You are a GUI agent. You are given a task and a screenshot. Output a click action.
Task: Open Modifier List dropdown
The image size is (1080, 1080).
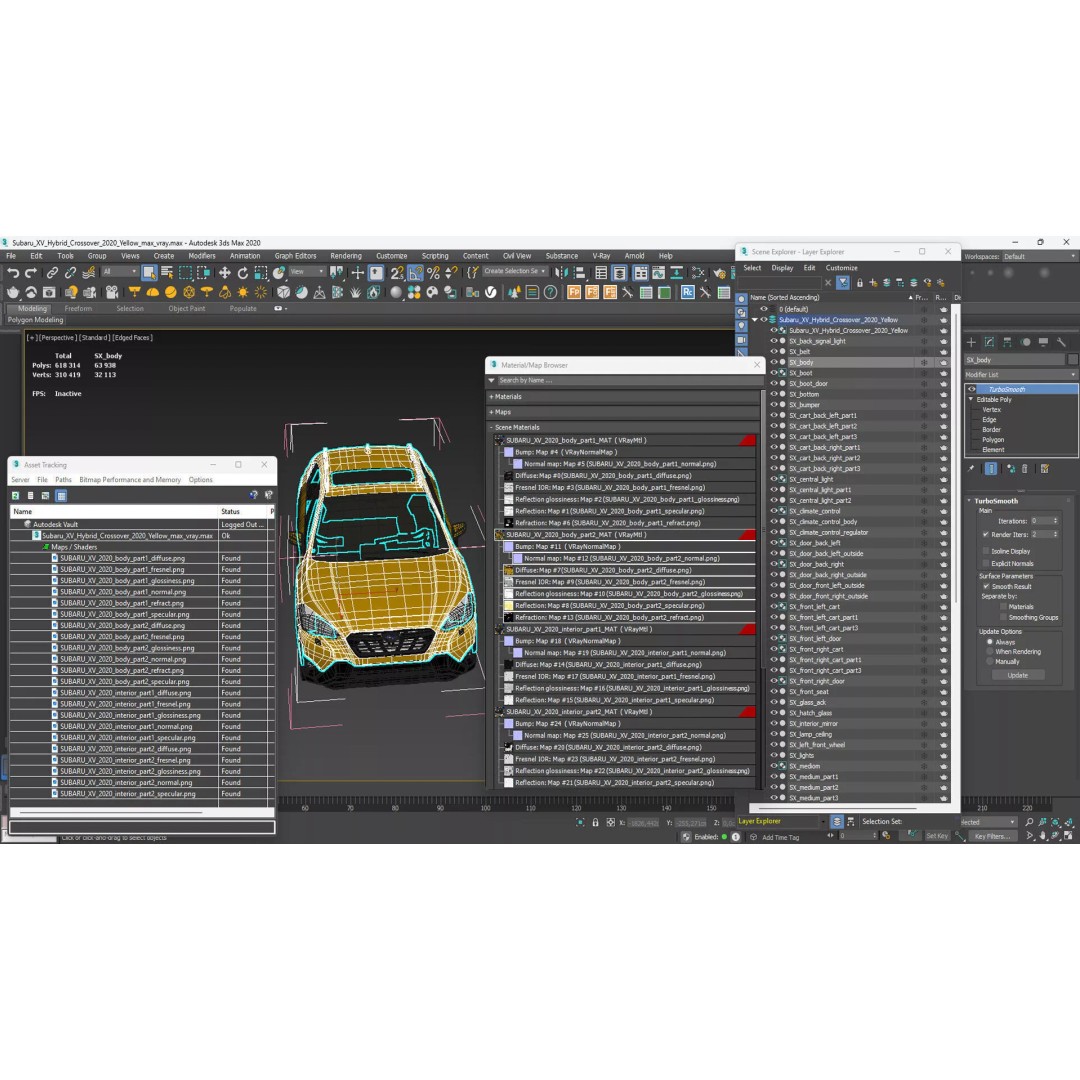[1021, 375]
